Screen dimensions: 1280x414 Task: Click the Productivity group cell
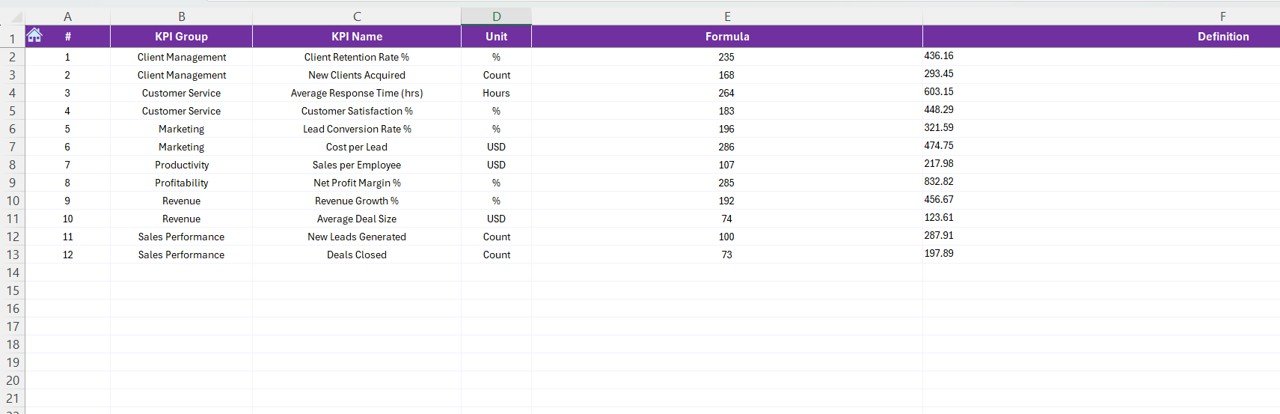181,165
